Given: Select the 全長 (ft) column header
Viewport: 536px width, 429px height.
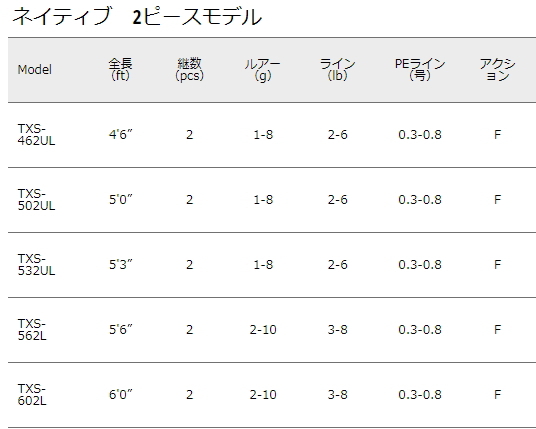Looking at the screenshot, I should [x=120, y=69].
